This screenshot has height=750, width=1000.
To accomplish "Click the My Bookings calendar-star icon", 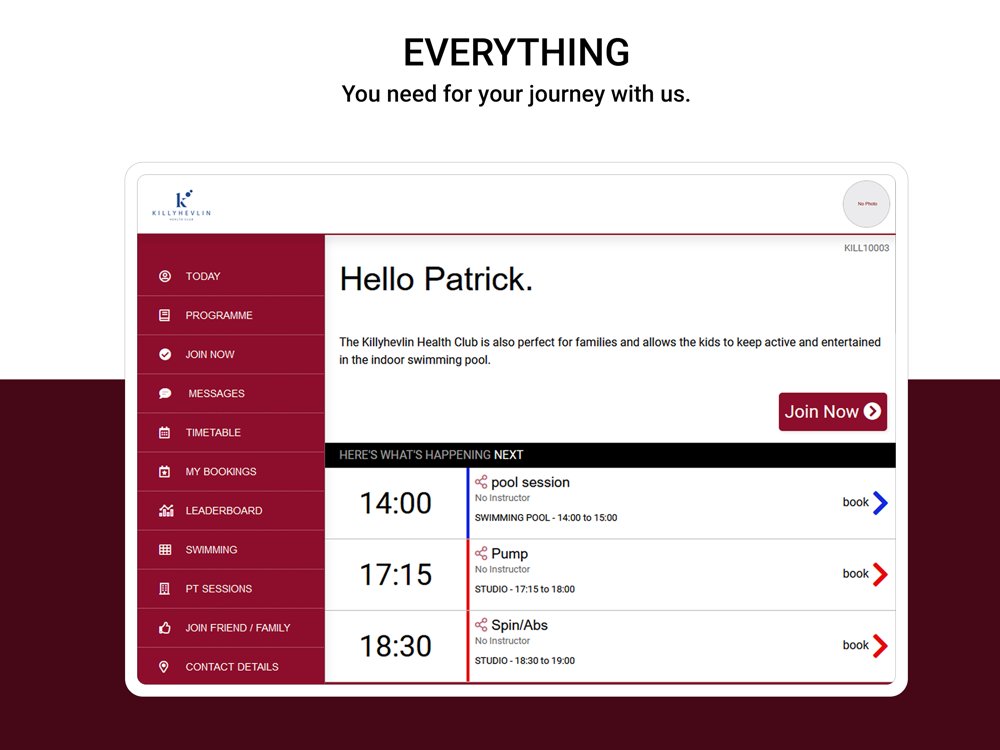I will coord(165,471).
